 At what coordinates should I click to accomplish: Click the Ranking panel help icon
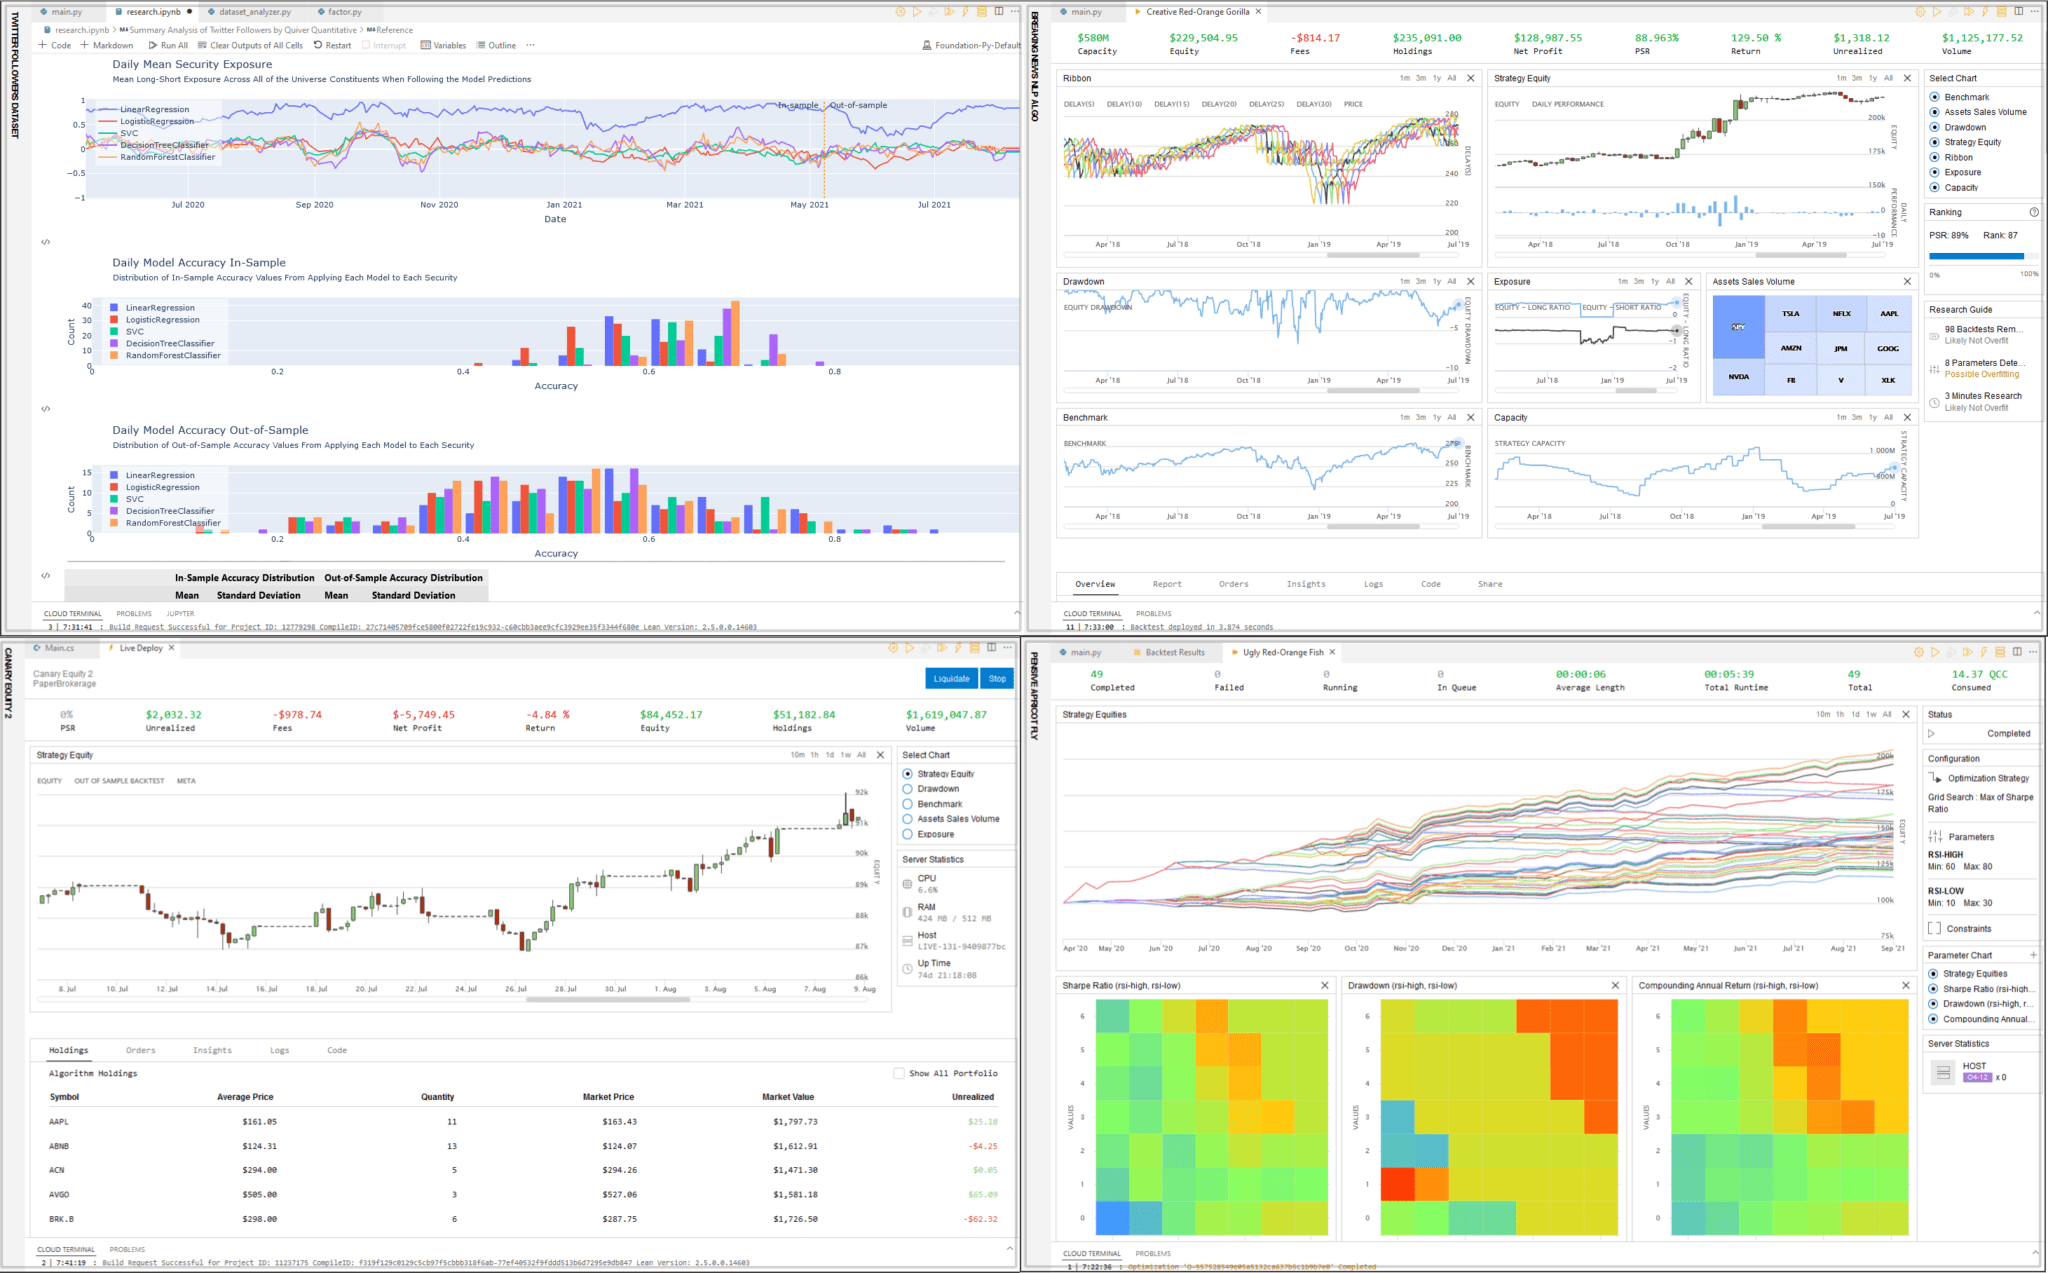pyautogui.click(x=2033, y=212)
